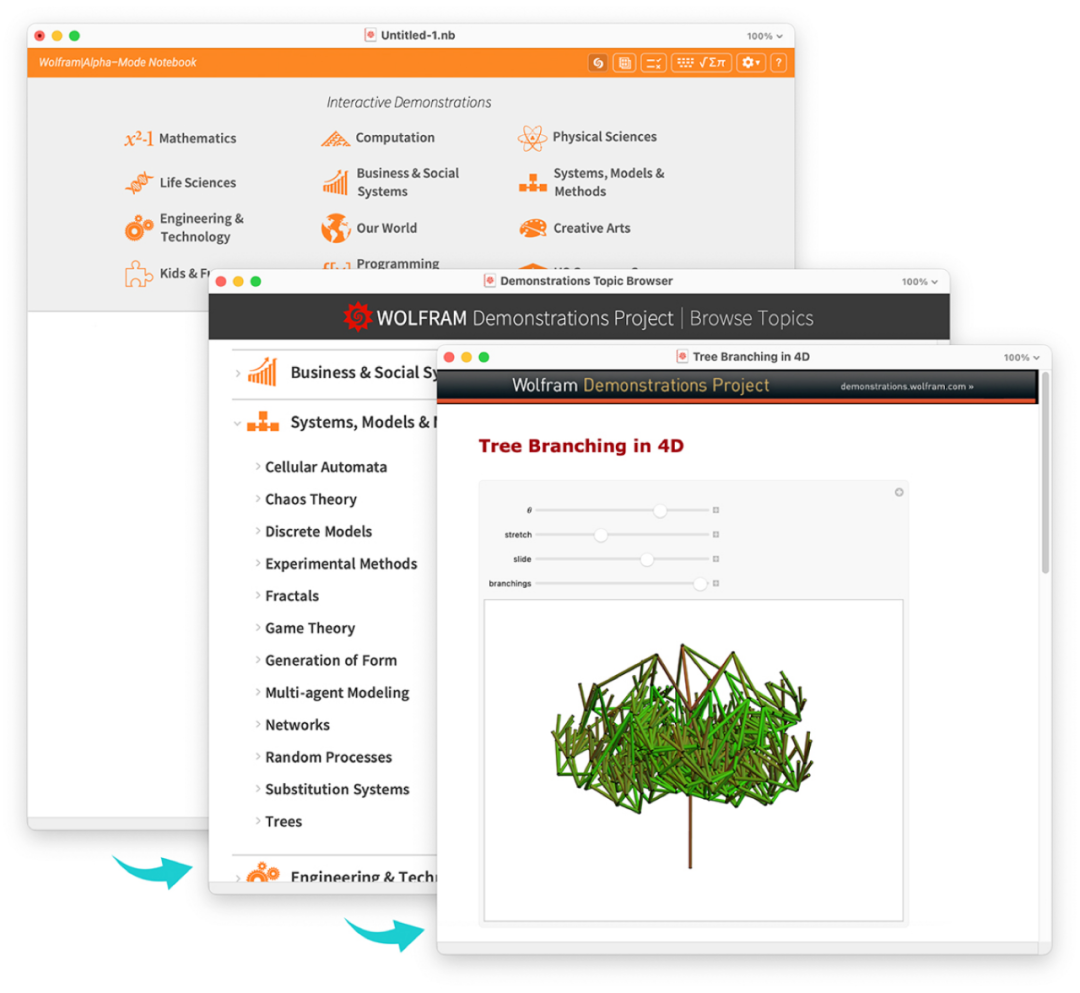
Task: Click the Systems, Models & Methods blocks icon in Untitled-1.nb
Action: coord(532,182)
